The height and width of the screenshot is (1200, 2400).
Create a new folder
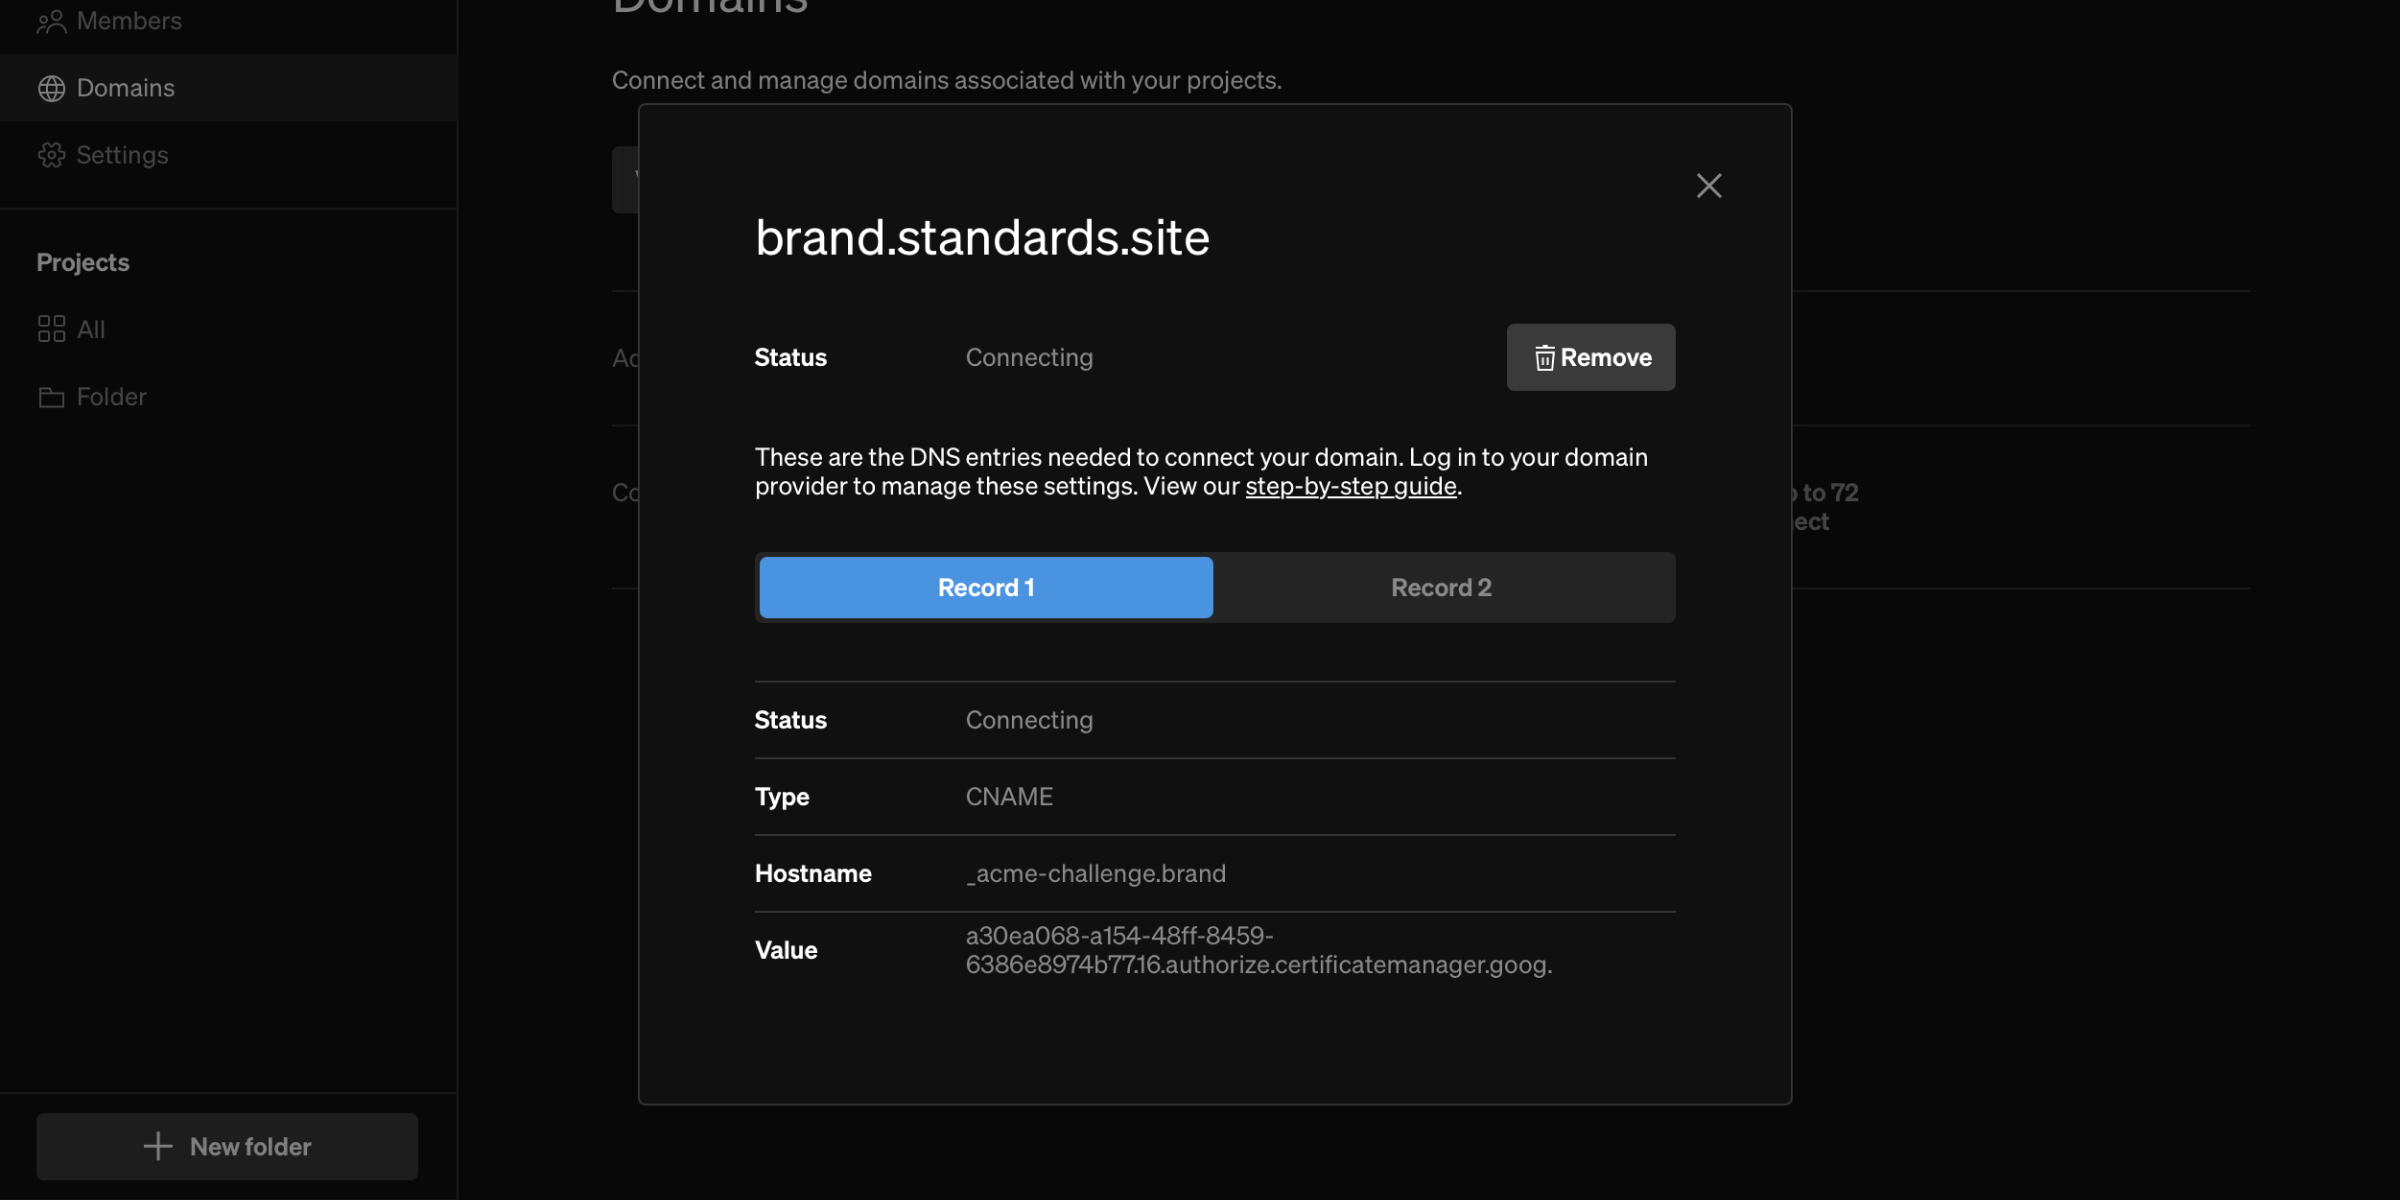(227, 1146)
